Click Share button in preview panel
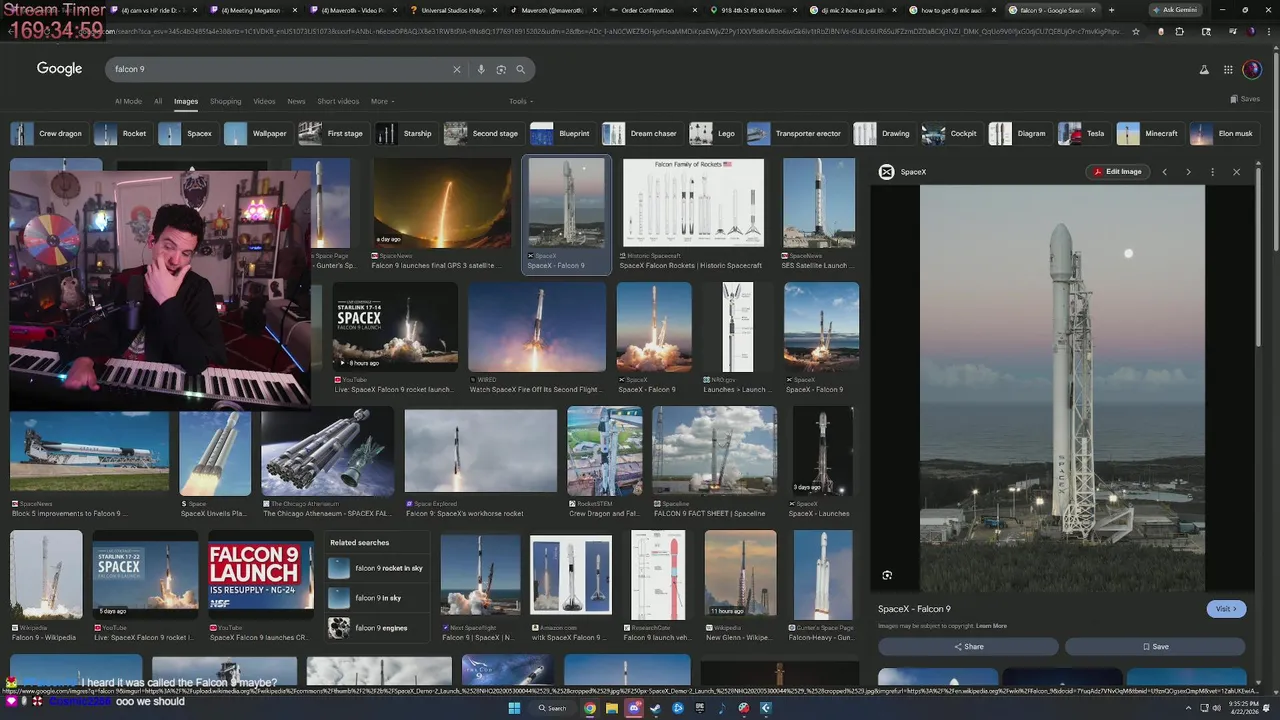1280x720 pixels. (968, 647)
